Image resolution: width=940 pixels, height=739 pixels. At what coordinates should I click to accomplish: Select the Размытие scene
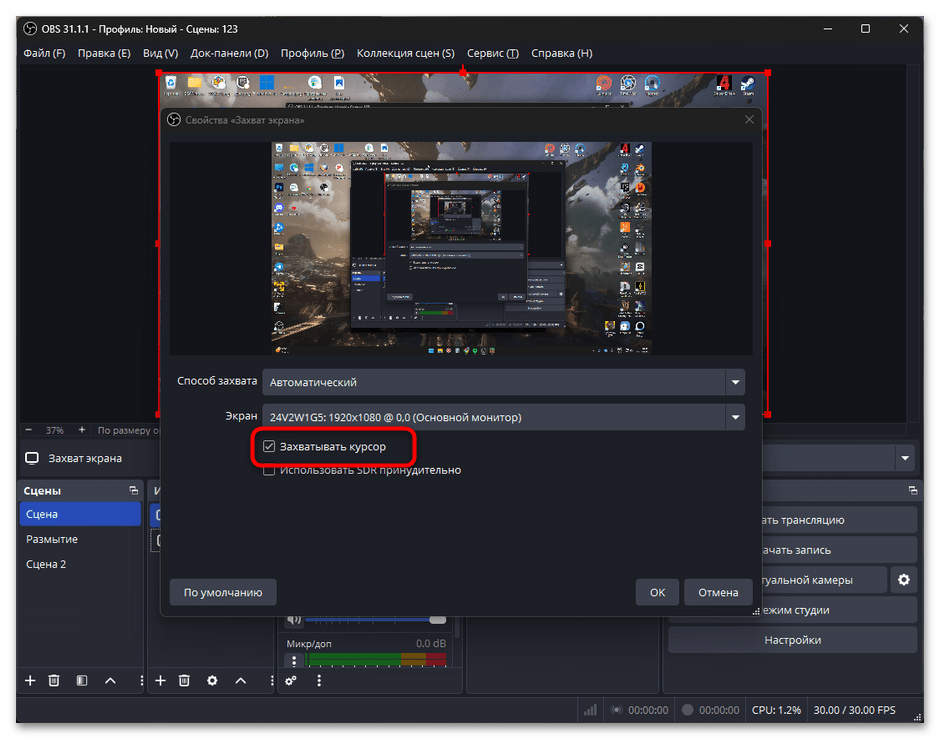click(x=80, y=539)
